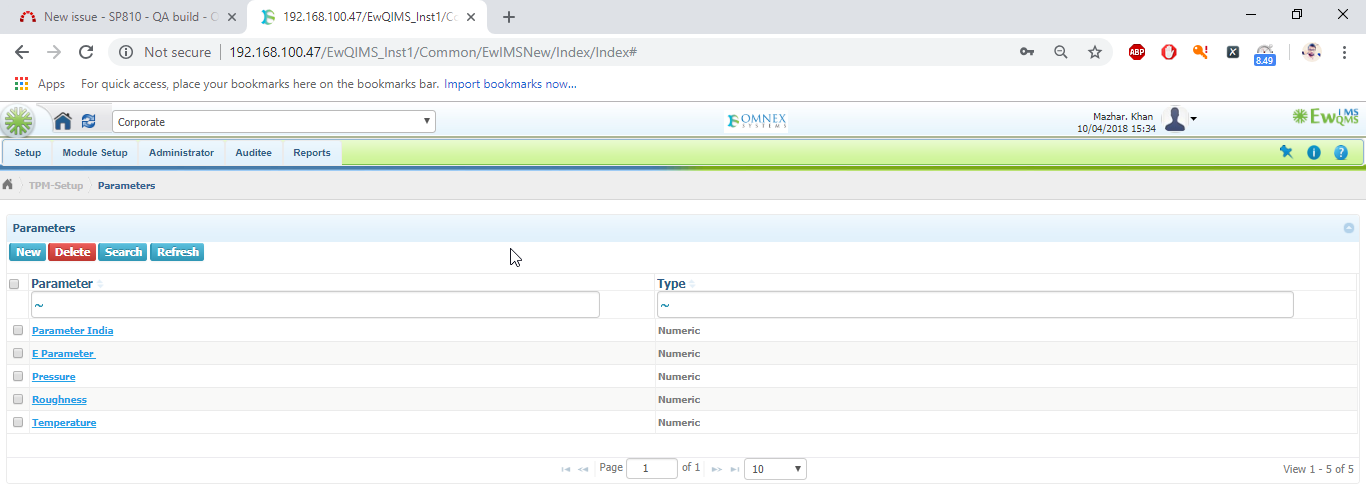Click the orange key extension icon

click(1201, 52)
